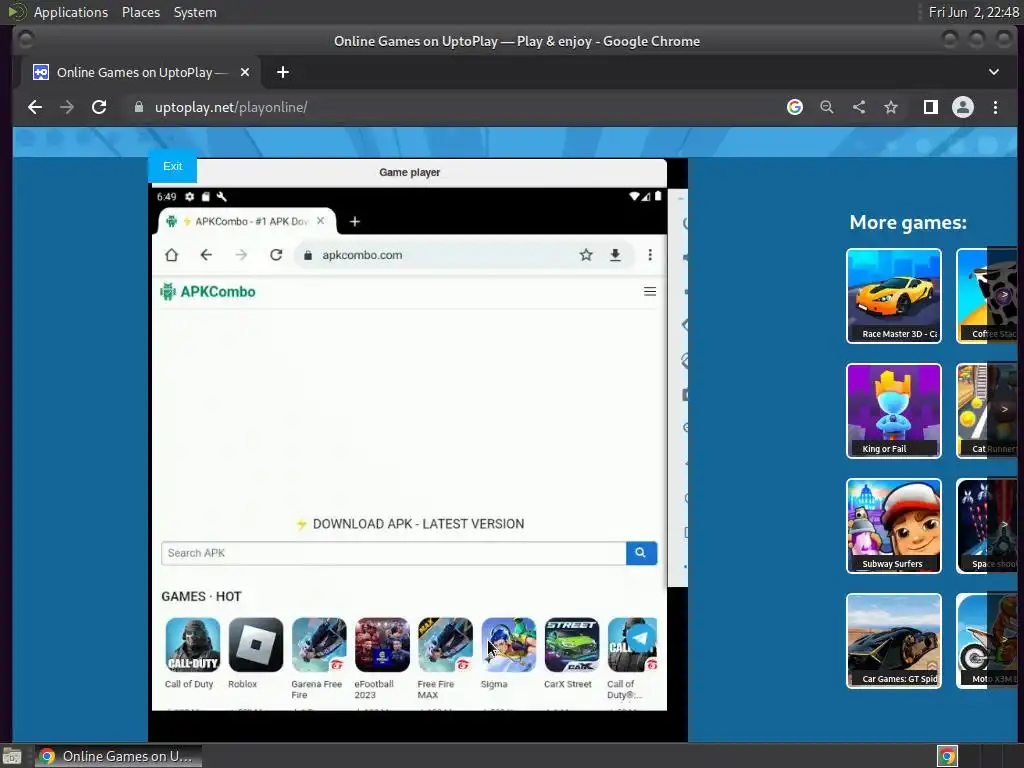Screen dimensions: 1024x768
Task: Open eFootball 2023 game icon
Action: click(382, 645)
